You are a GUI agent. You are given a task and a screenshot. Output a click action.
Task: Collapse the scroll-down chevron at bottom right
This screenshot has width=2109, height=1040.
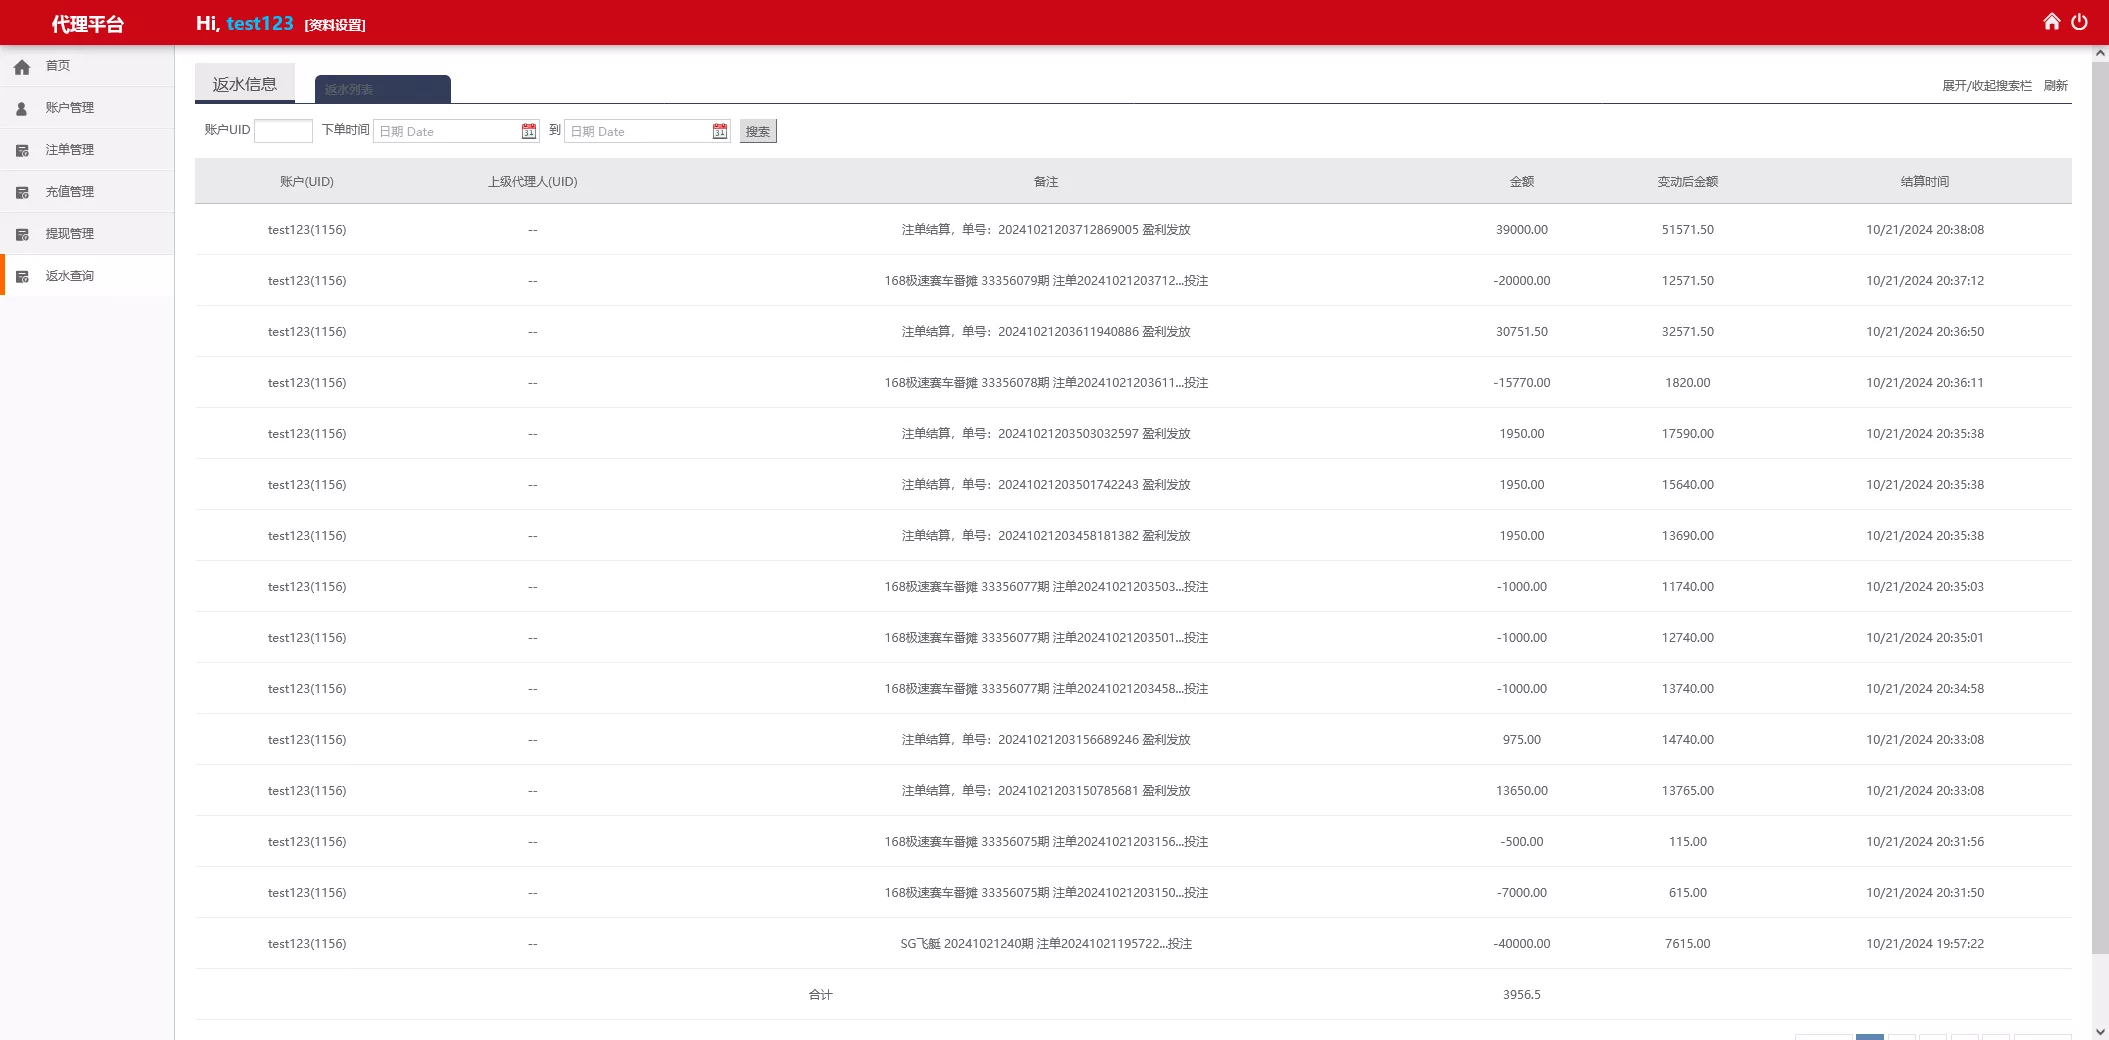coord(2101,1031)
